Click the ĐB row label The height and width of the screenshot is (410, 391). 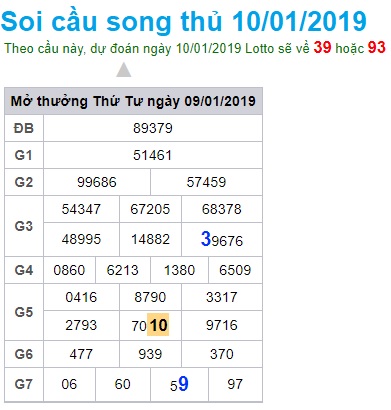pos(24,128)
